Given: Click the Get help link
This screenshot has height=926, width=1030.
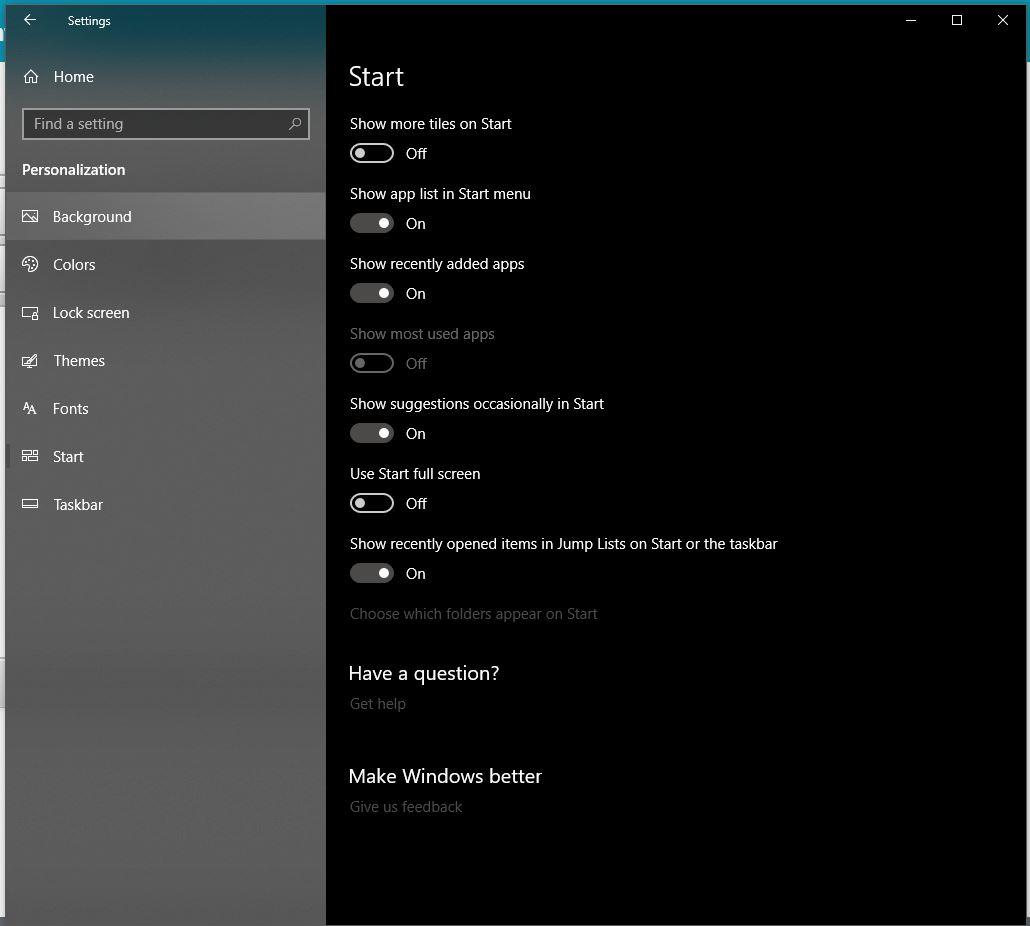Looking at the screenshot, I should [378, 704].
